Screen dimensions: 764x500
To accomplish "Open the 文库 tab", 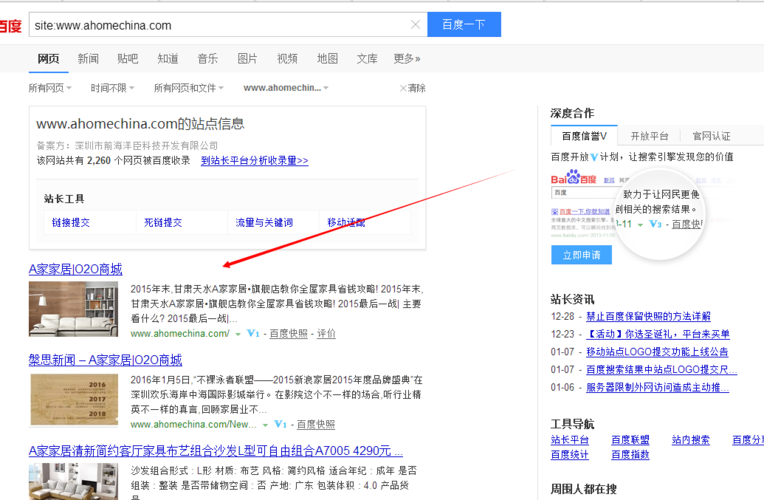I will coord(367,59).
